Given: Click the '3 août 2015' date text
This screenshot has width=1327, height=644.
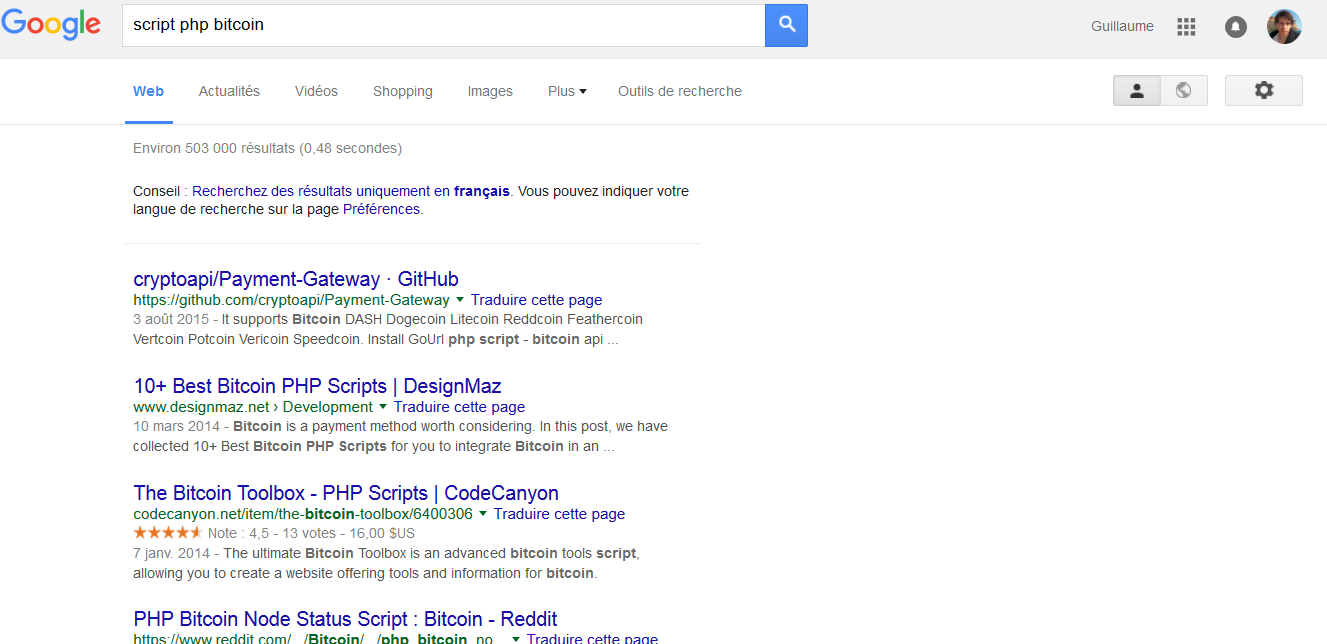Looking at the screenshot, I should click(171, 319).
